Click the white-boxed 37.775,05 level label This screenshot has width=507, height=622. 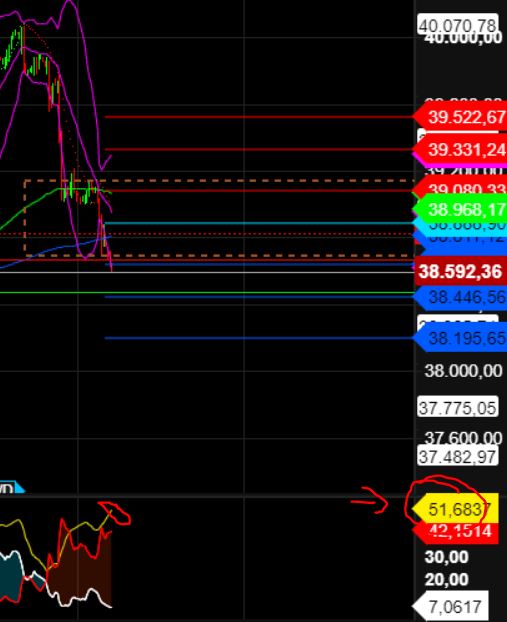457,408
